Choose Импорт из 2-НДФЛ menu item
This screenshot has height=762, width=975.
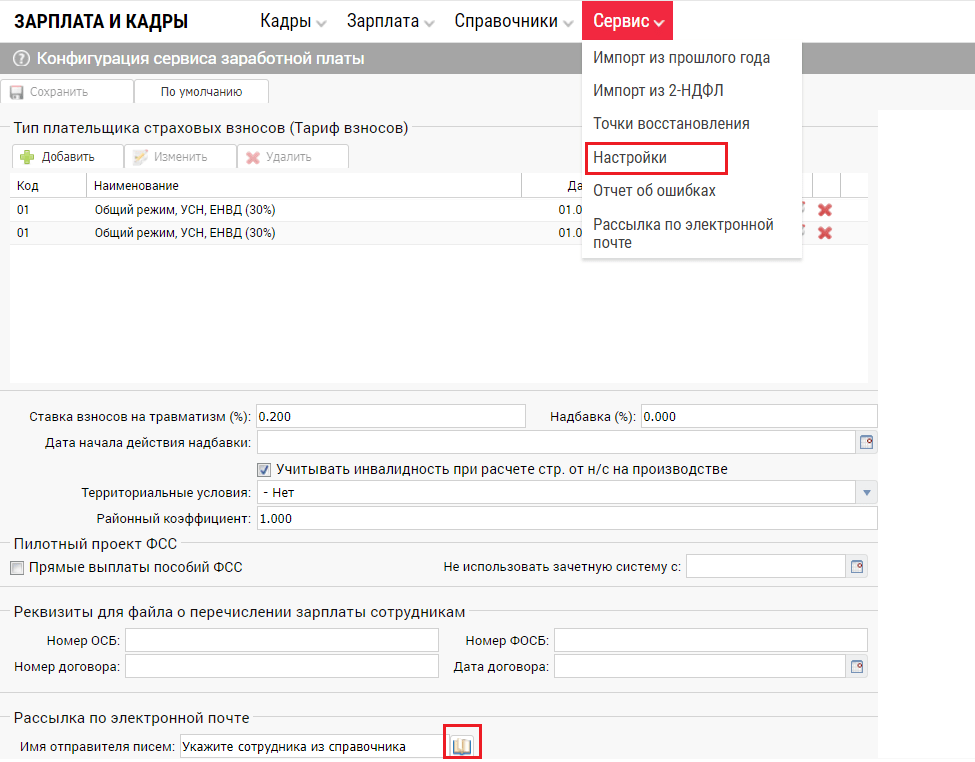[658, 91]
